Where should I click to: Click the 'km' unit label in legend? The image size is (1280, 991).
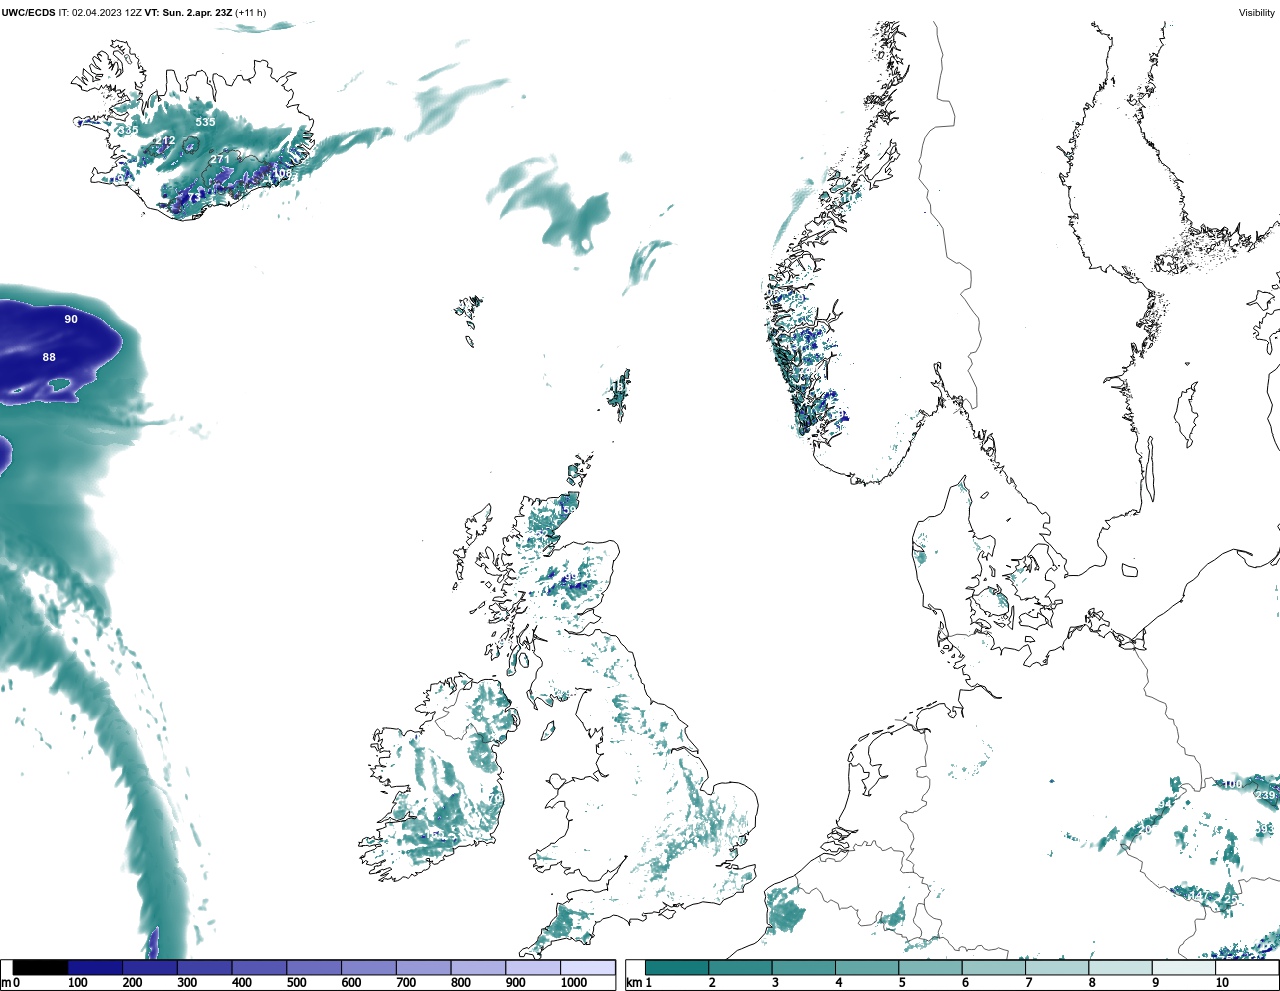(633, 984)
